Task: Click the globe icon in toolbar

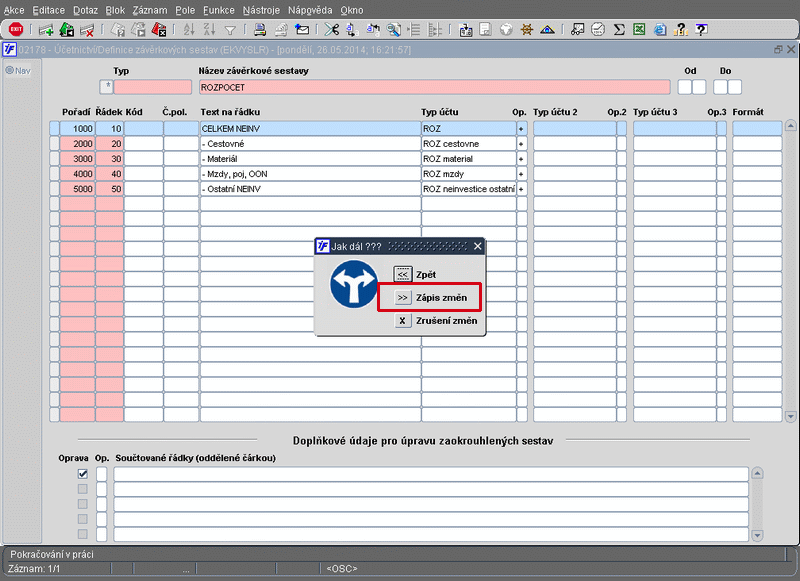Action: pyautogui.click(x=506, y=30)
